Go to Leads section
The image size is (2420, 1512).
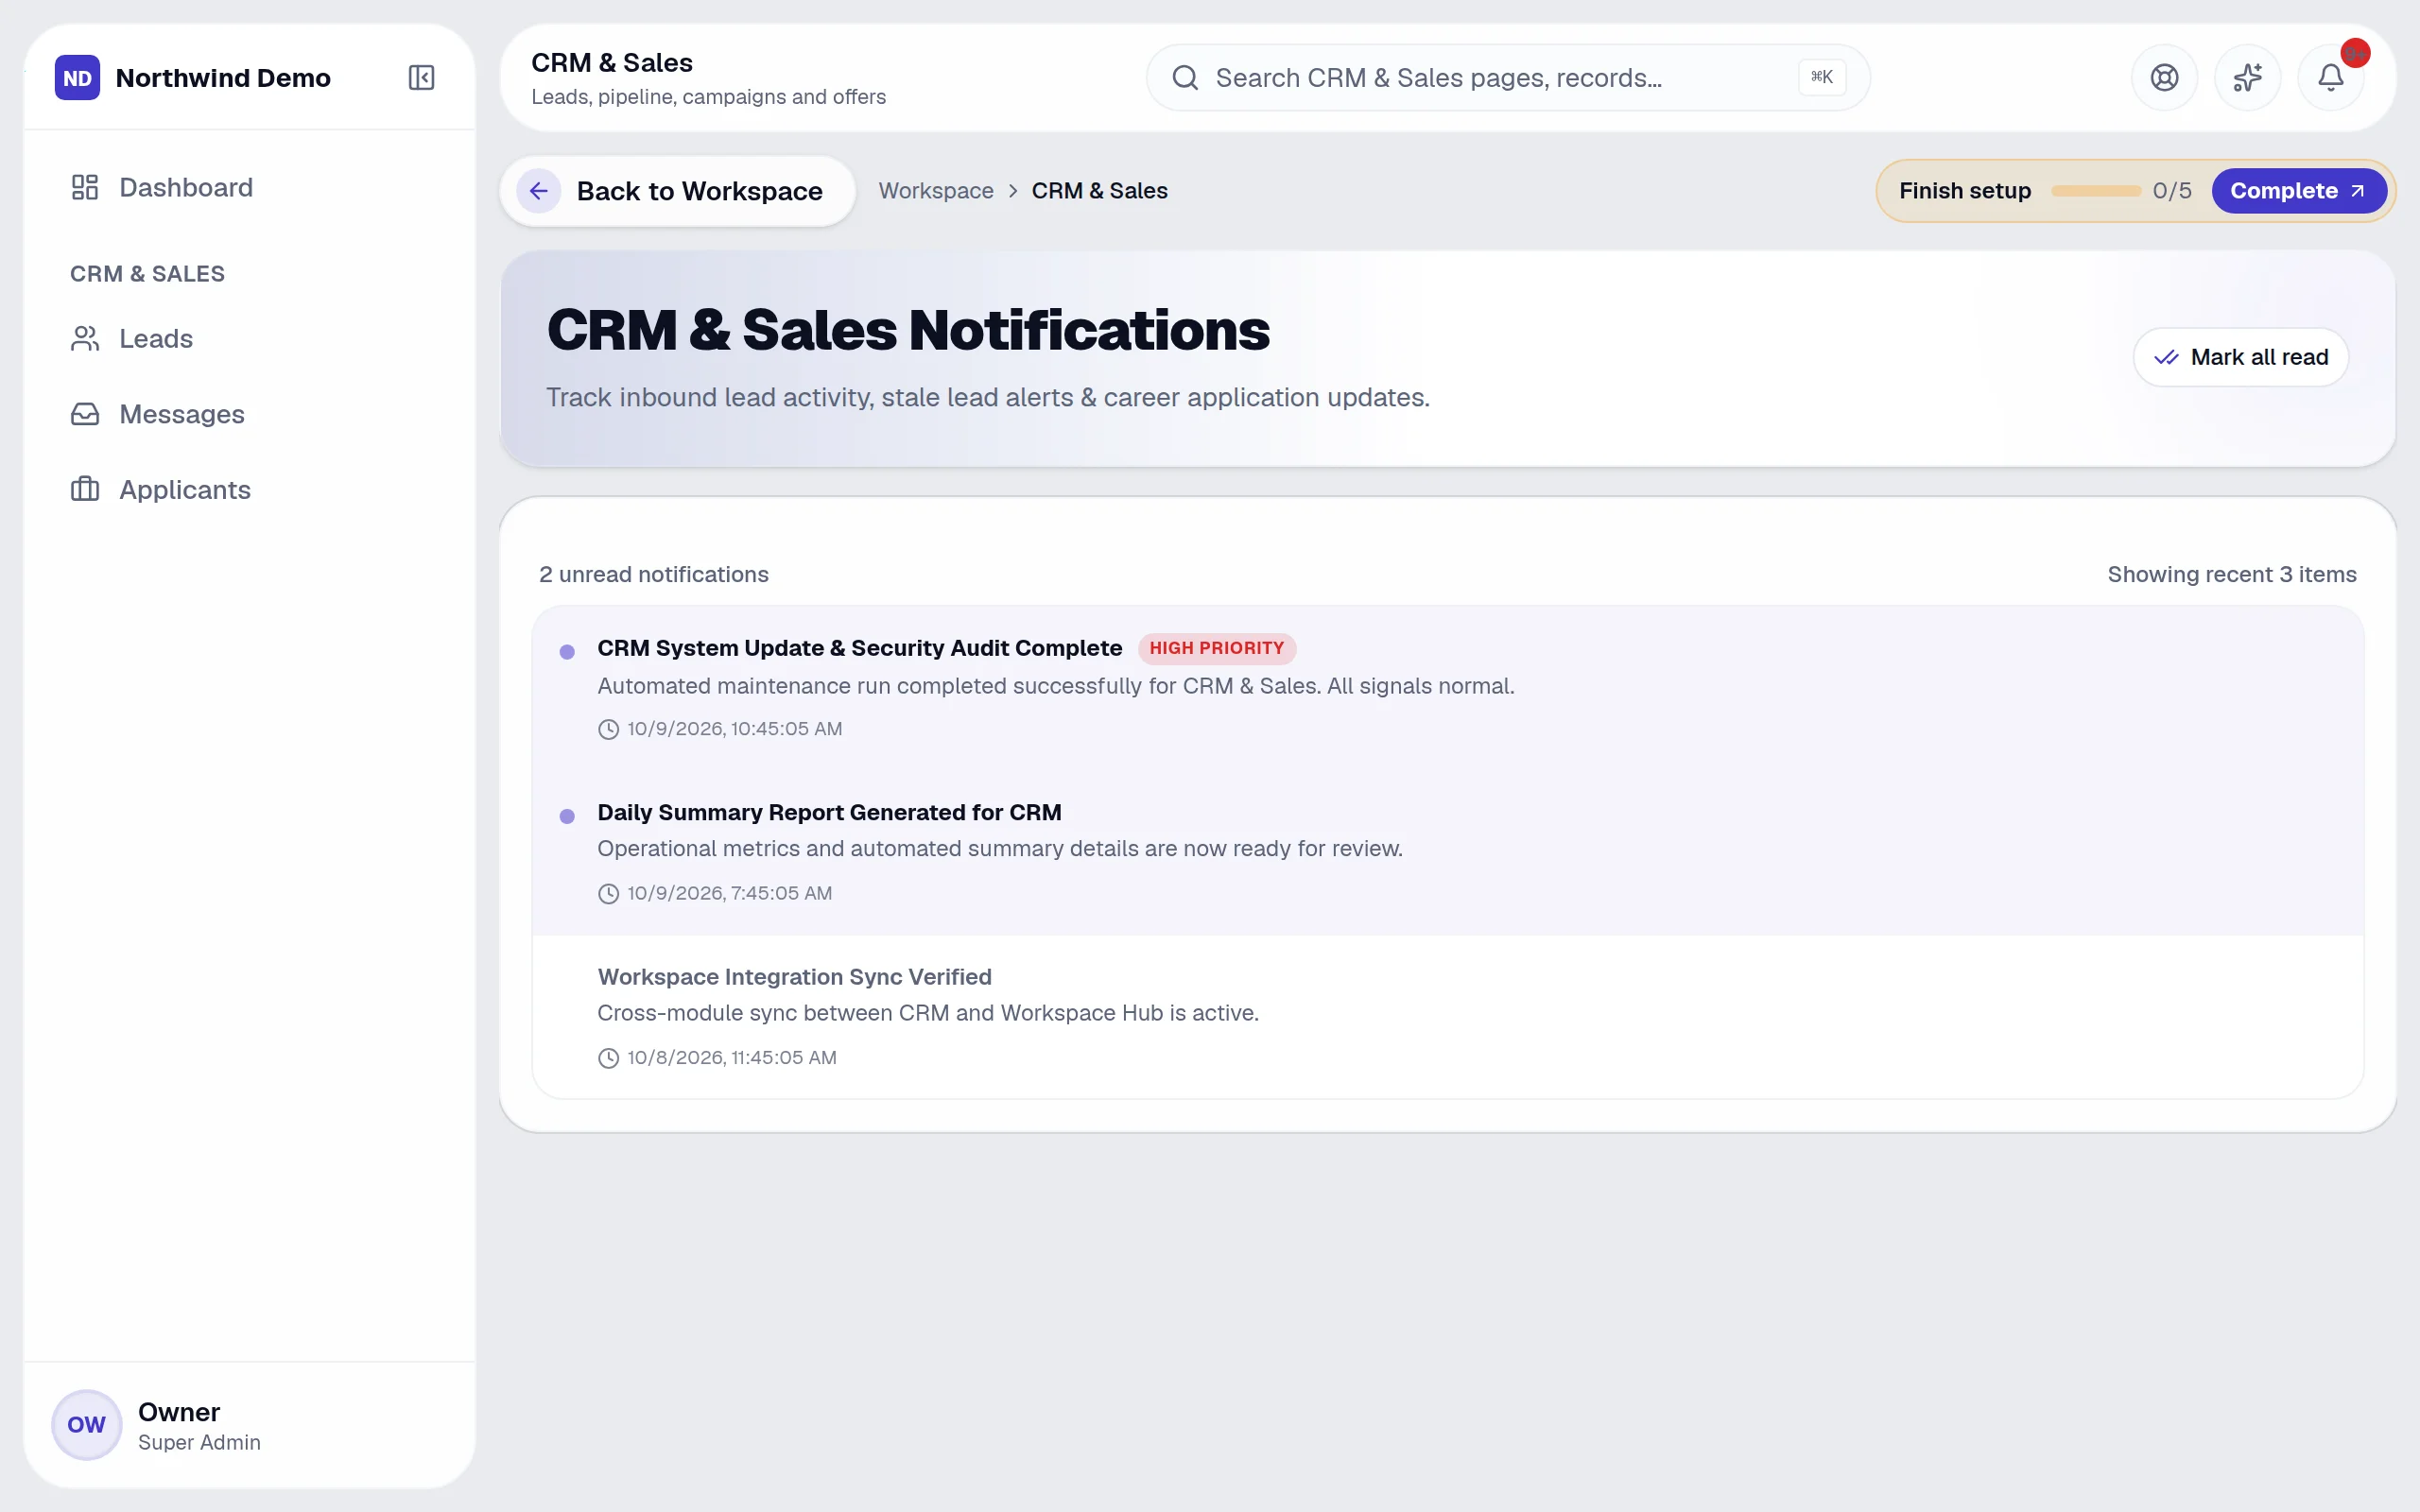click(x=249, y=338)
